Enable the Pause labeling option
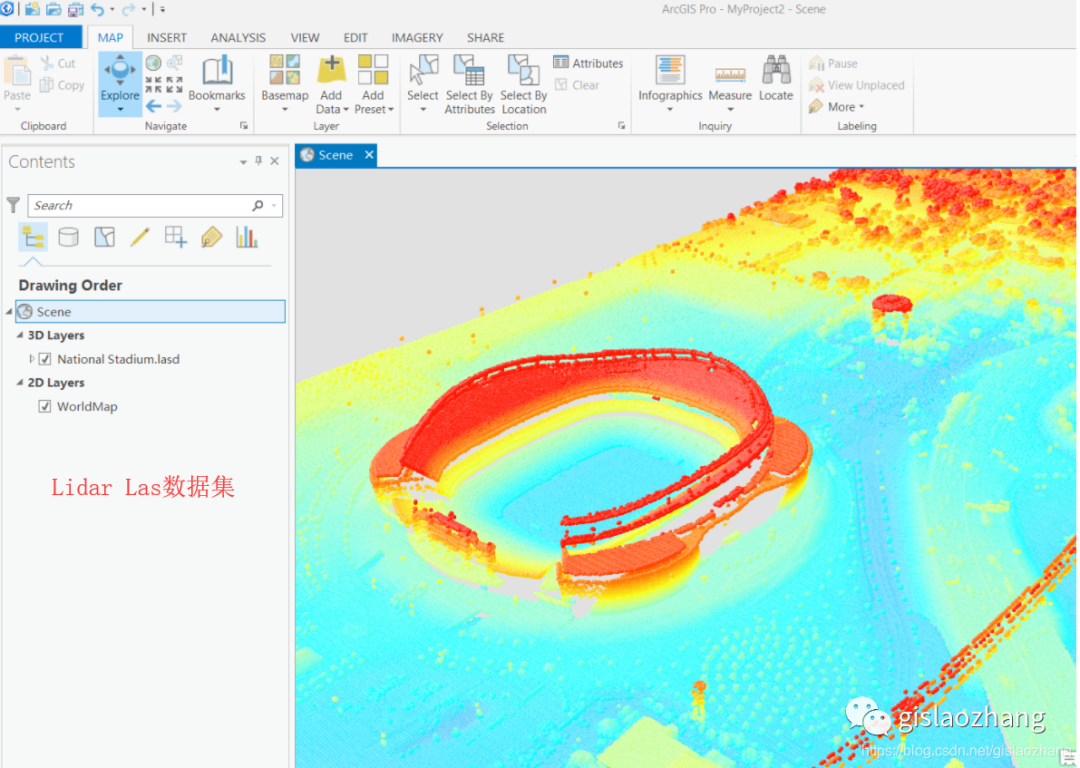1080x768 pixels. coord(833,62)
